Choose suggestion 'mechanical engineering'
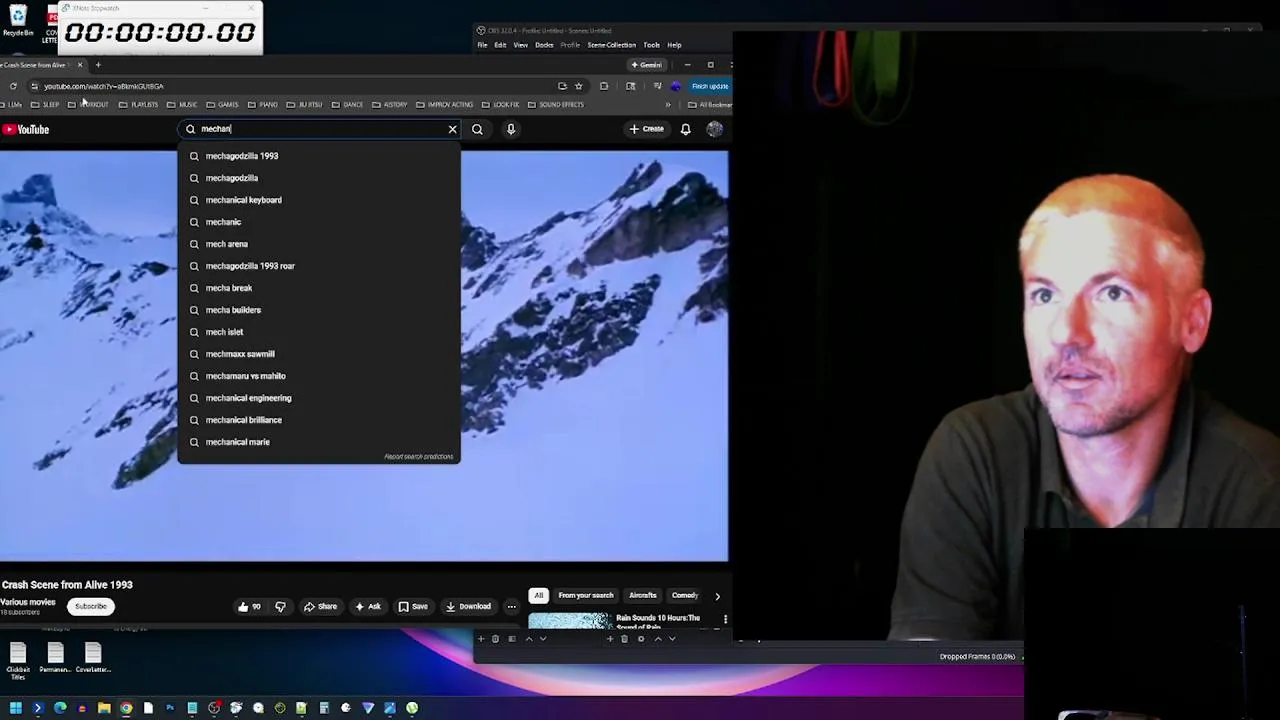 [319, 398]
